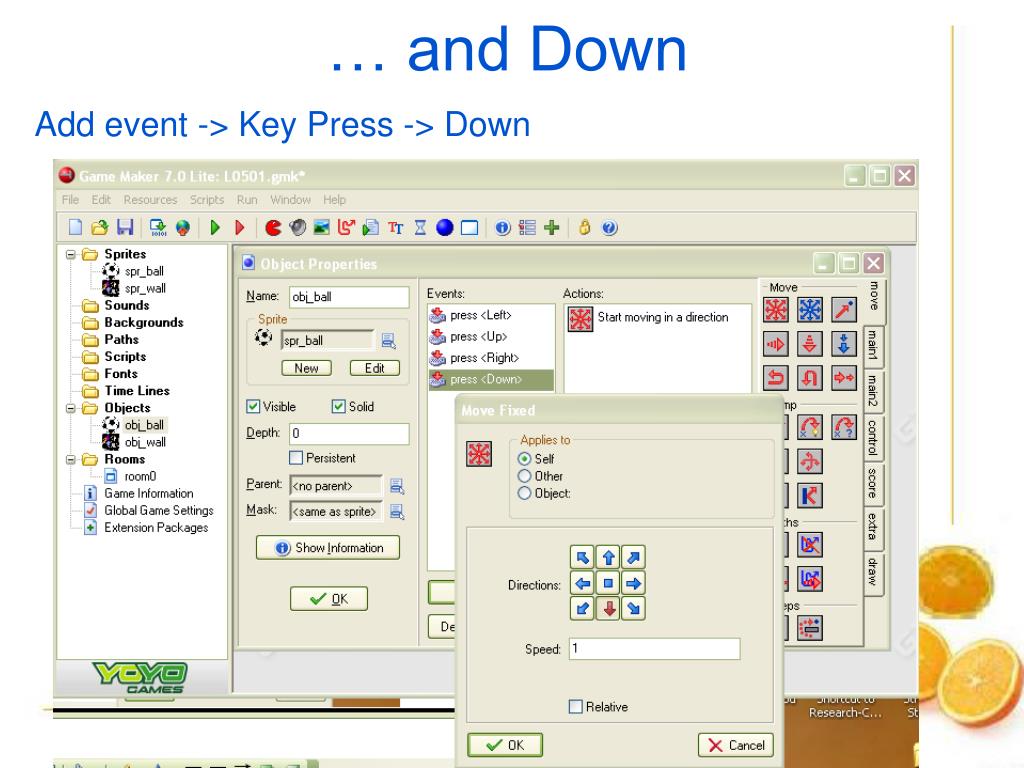The width and height of the screenshot is (1024, 768).
Task: Toggle the Solid checkbox
Action: [x=338, y=406]
